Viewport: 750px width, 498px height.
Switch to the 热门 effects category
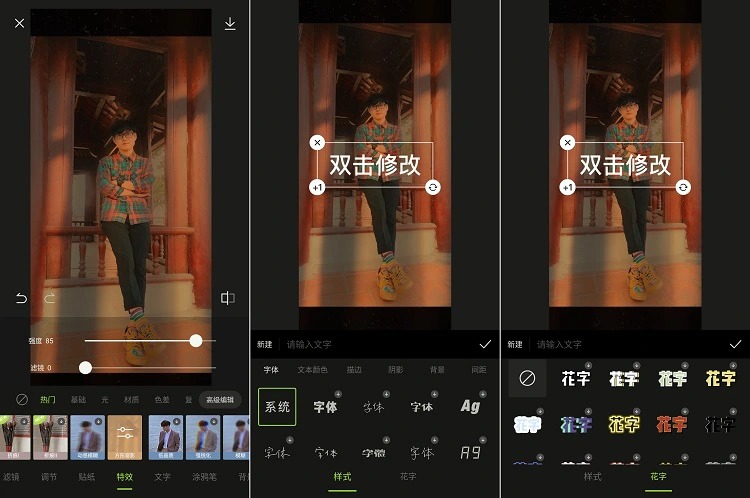click(48, 399)
